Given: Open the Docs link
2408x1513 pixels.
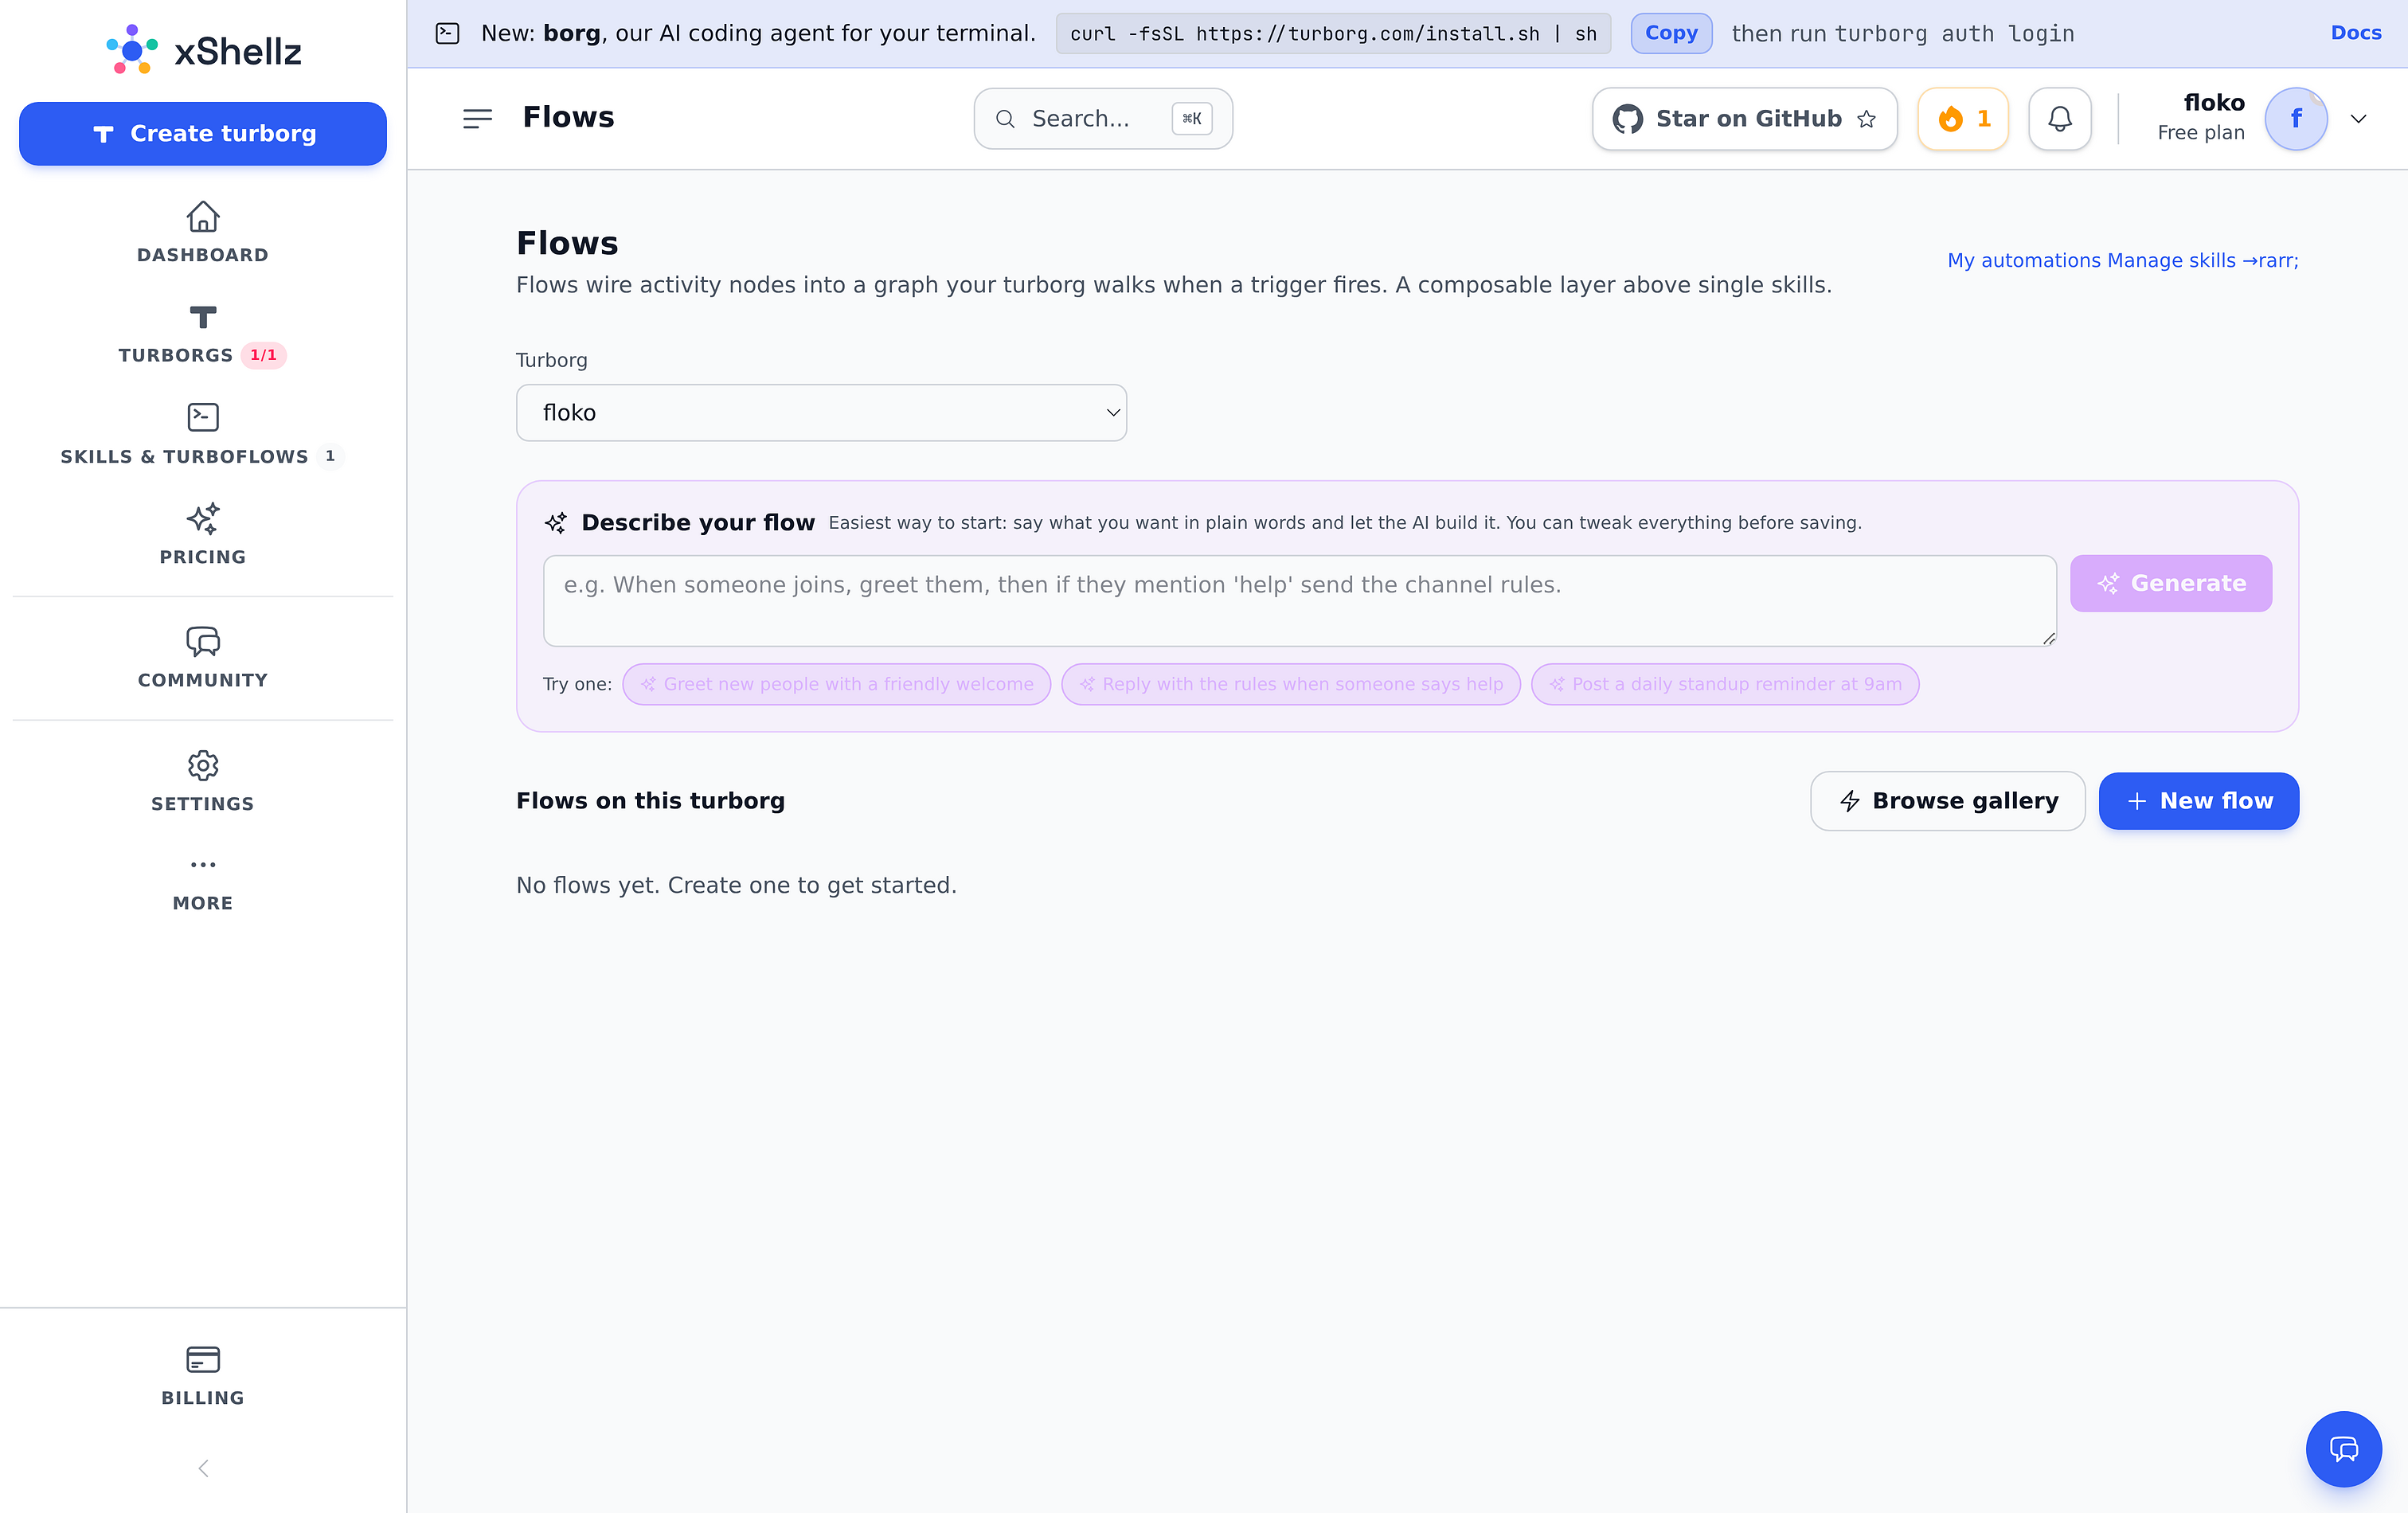Looking at the screenshot, I should click(x=2356, y=33).
